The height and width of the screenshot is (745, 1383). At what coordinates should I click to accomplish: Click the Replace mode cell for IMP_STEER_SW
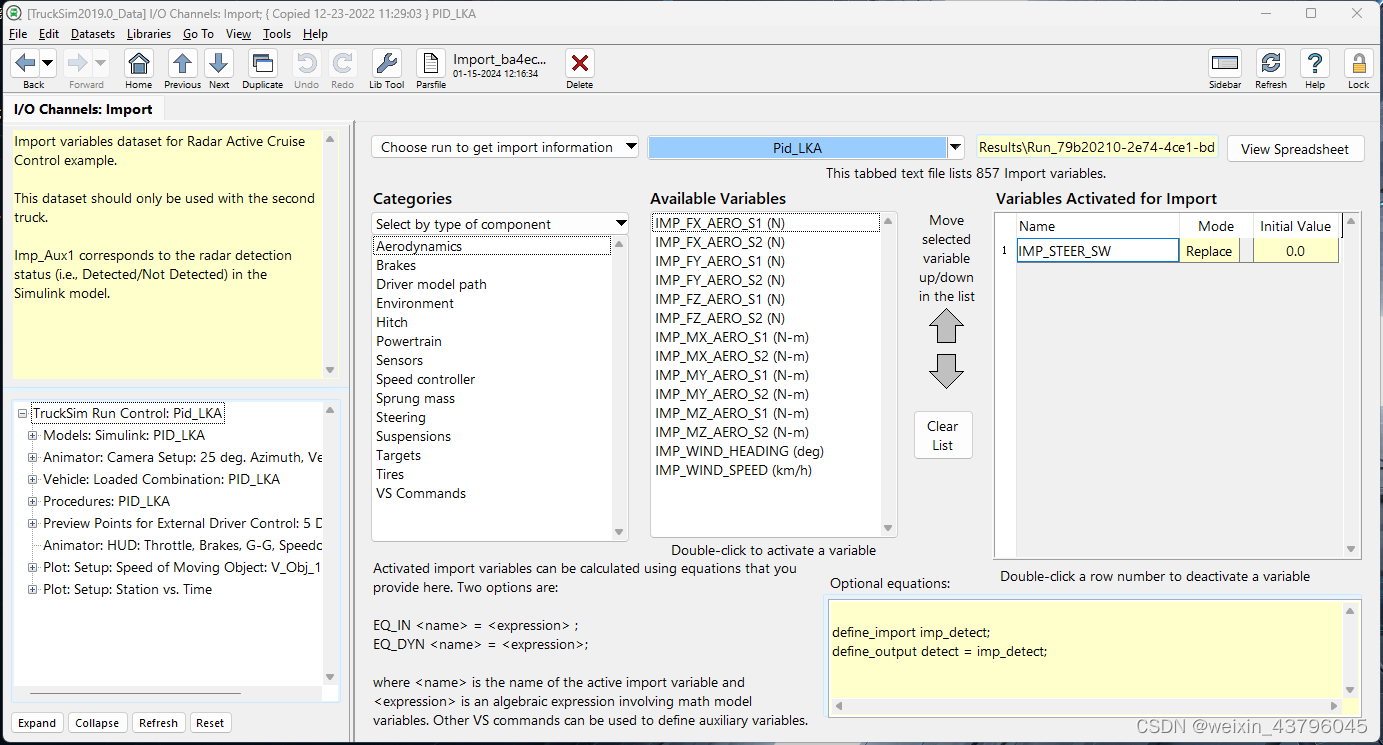click(x=1209, y=251)
